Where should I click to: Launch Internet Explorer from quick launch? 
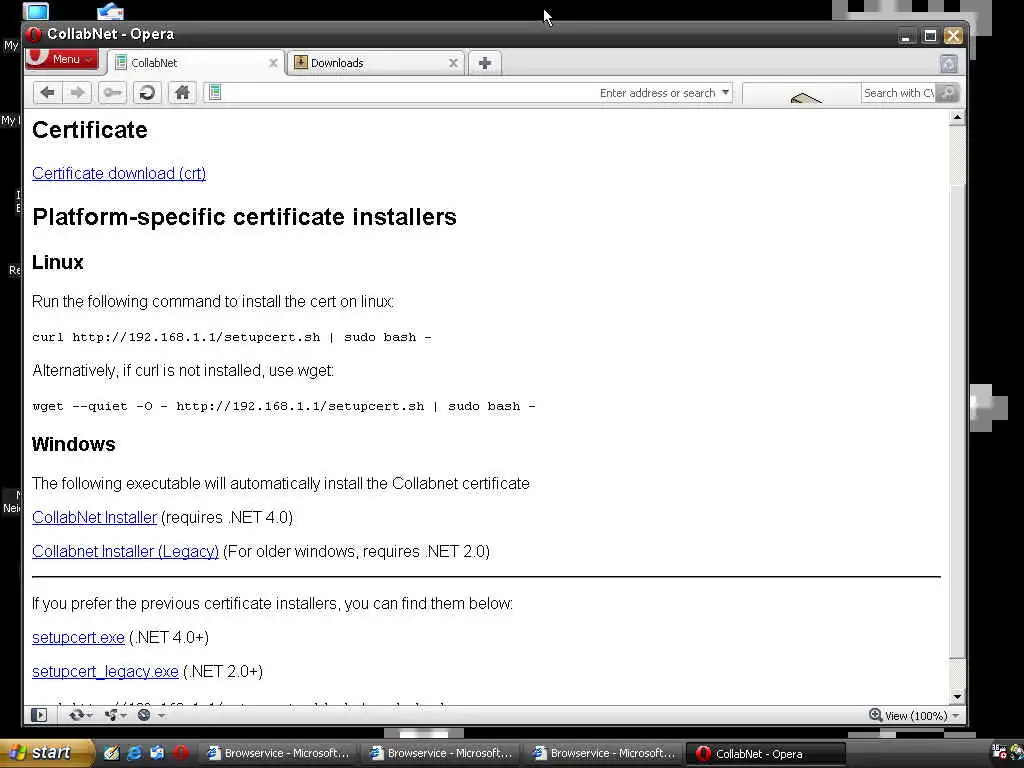(134, 753)
